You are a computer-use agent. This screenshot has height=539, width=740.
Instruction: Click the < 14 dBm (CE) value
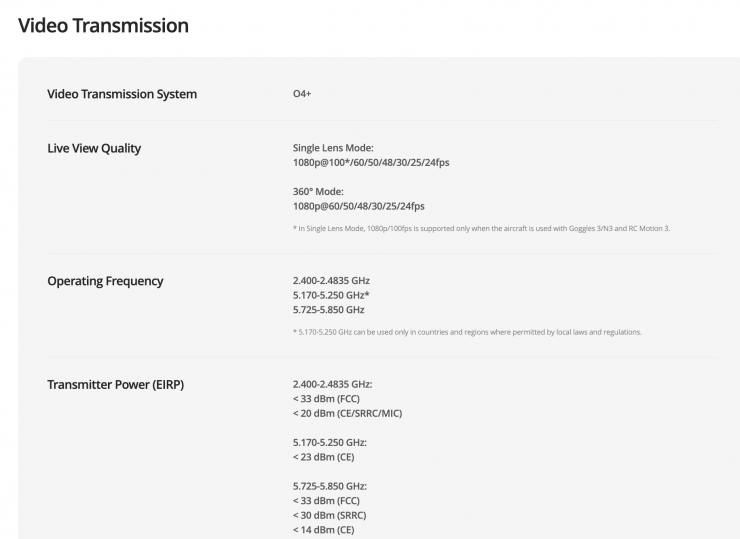click(323, 529)
